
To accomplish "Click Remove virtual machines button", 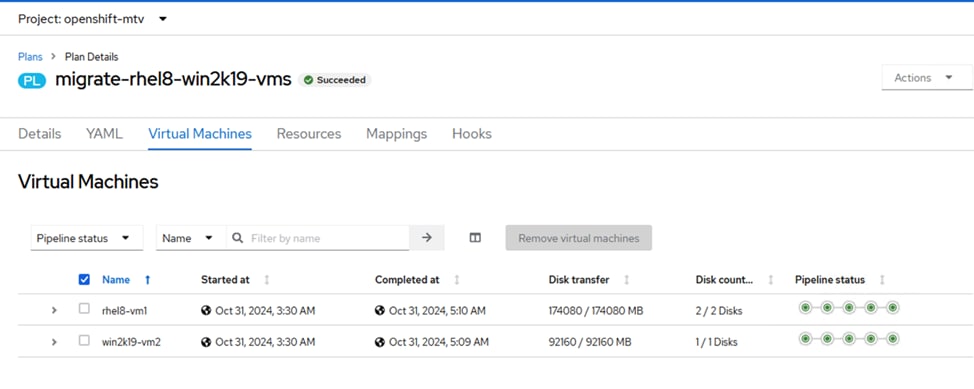I will pyautogui.click(x=578, y=238).
